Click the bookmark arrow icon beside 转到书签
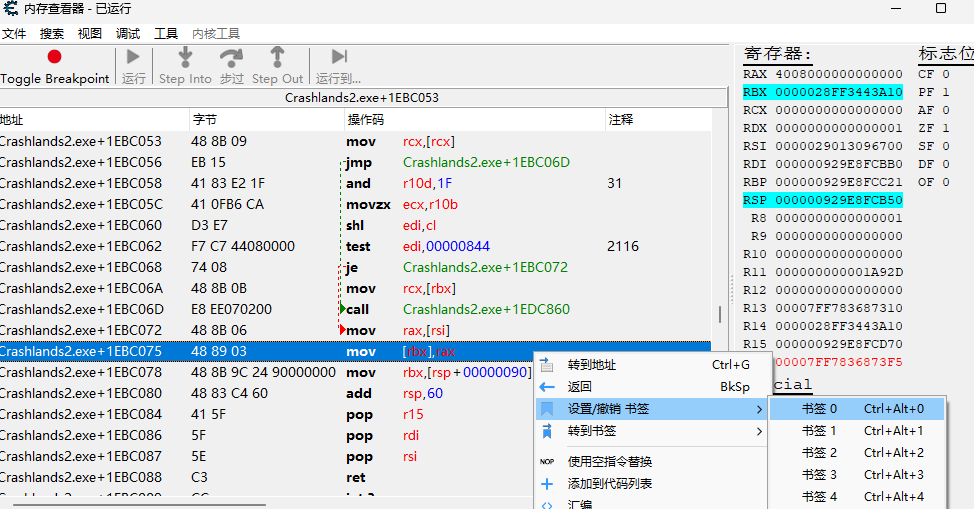This screenshot has height=509, width=974. coord(547,431)
